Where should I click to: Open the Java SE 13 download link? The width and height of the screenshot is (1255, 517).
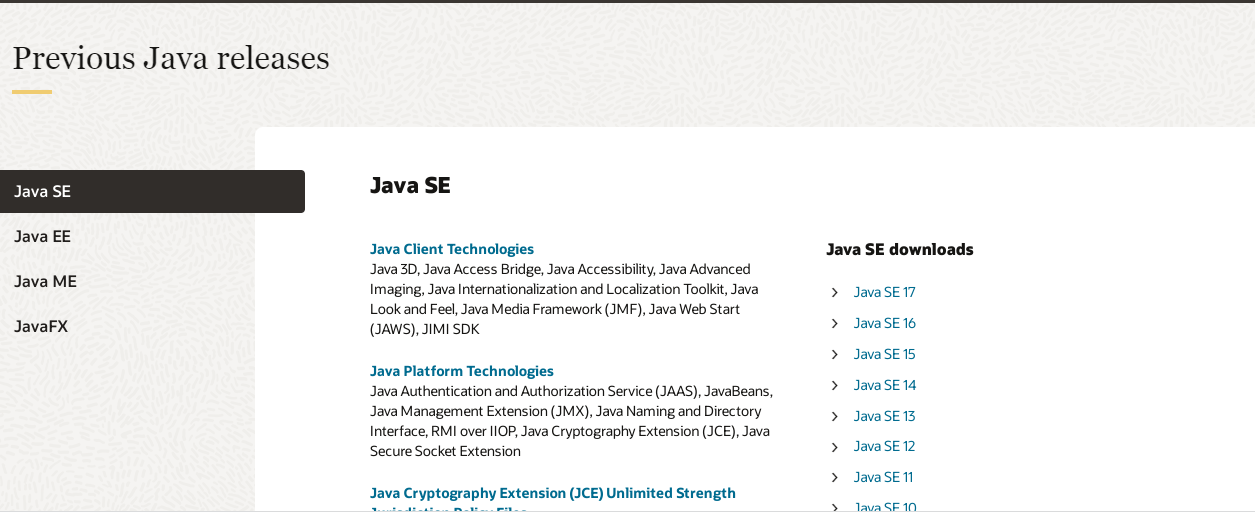[884, 416]
